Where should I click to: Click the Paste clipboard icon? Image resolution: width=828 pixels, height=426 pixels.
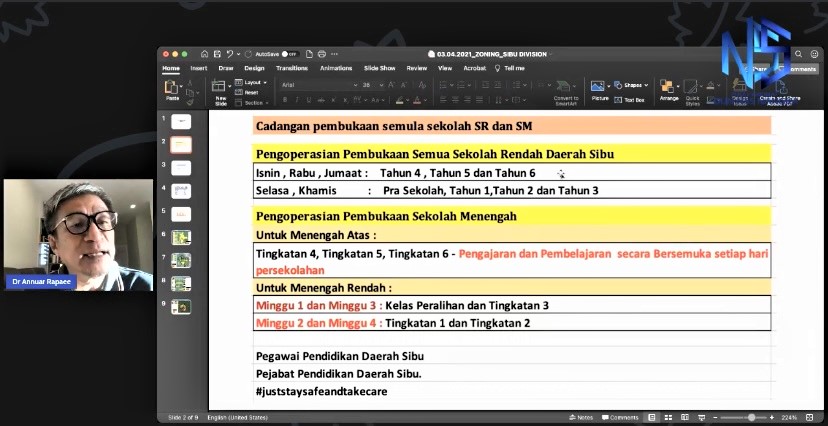click(x=171, y=88)
